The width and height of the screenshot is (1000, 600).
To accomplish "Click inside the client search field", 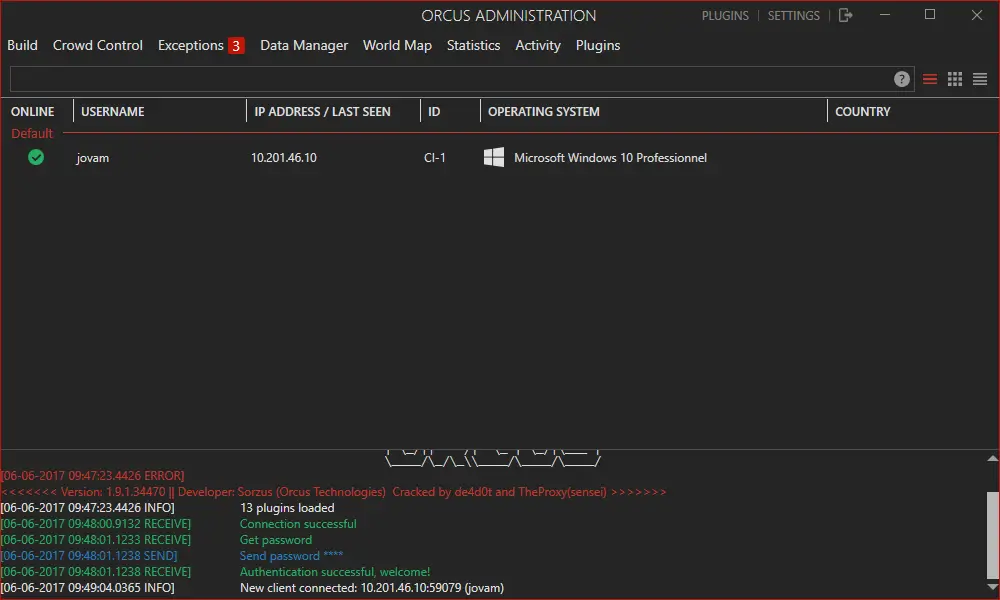I will pyautogui.click(x=450, y=78).
